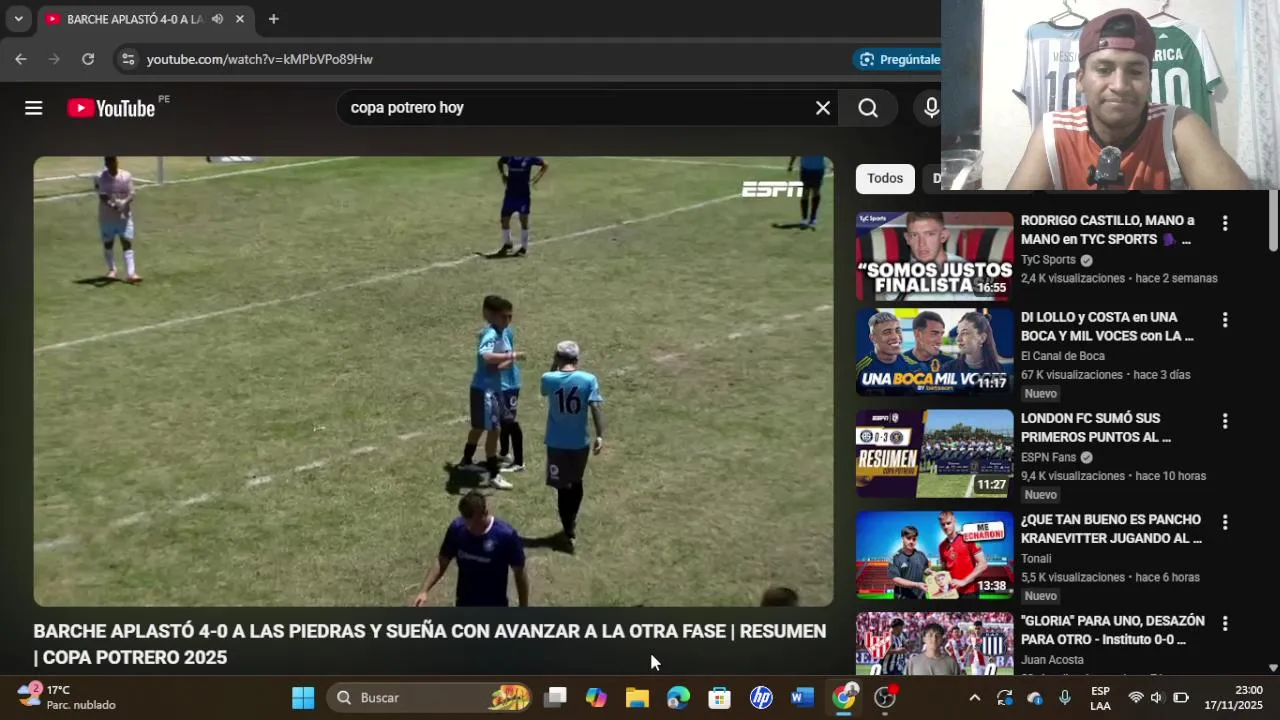
Task: Close the BARCHE APLASTÓ browser tab
Action: point(240,19)
